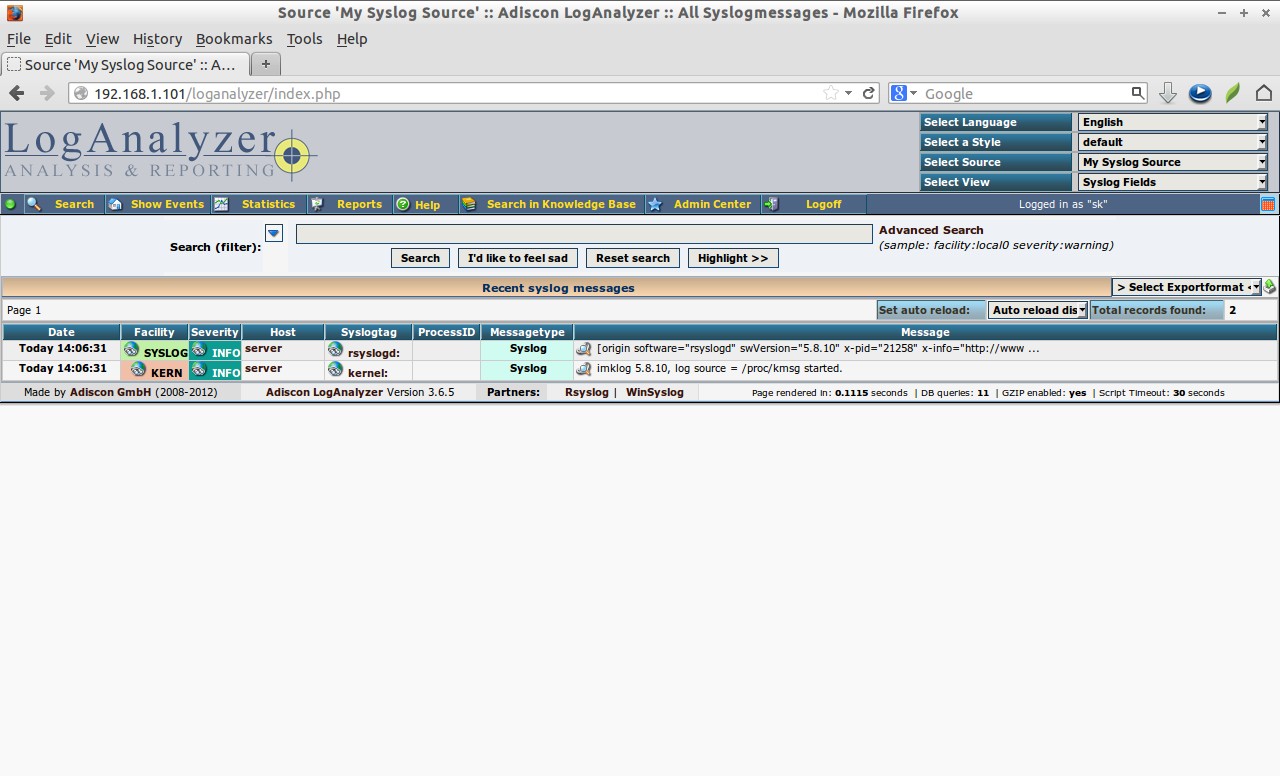Expand the search filter blue arrow dropdown
The image size is (1280, 776).
pos(274,233)
